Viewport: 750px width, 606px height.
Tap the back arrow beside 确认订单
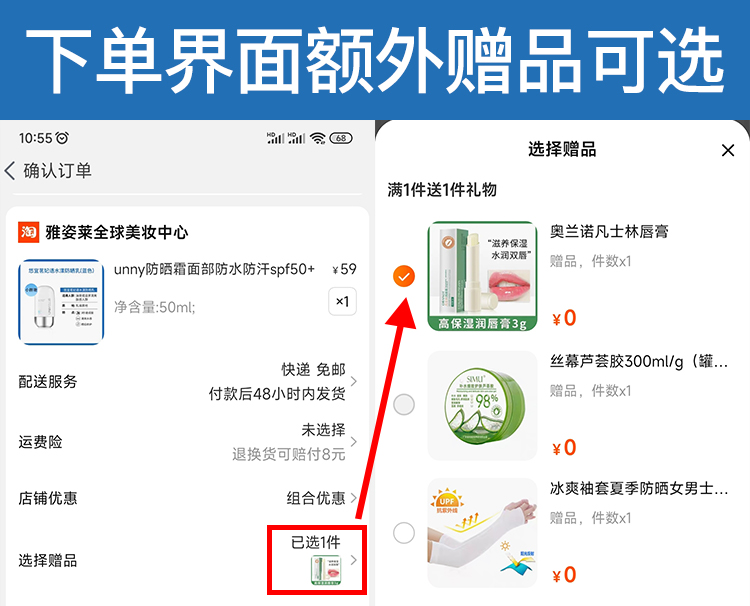[x=10, y=171]
